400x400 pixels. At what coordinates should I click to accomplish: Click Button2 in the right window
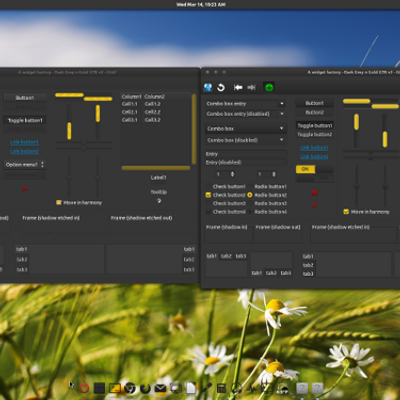[x=314, y=112]
